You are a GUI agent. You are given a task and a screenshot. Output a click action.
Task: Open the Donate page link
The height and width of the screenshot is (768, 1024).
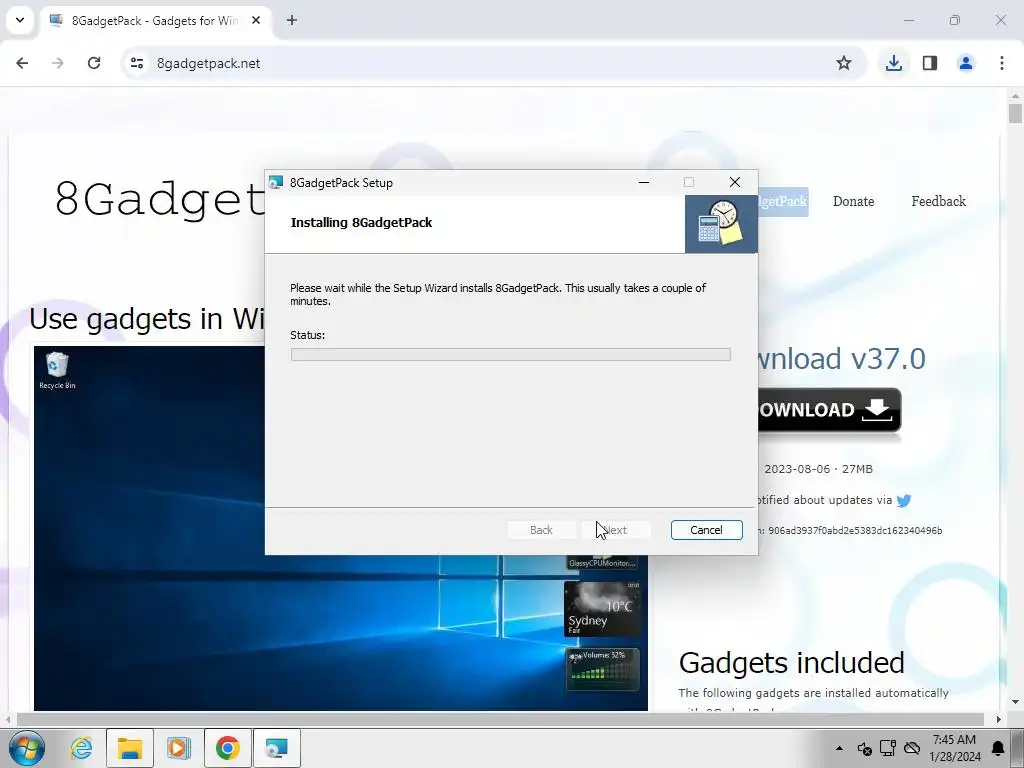coord(854,201)
